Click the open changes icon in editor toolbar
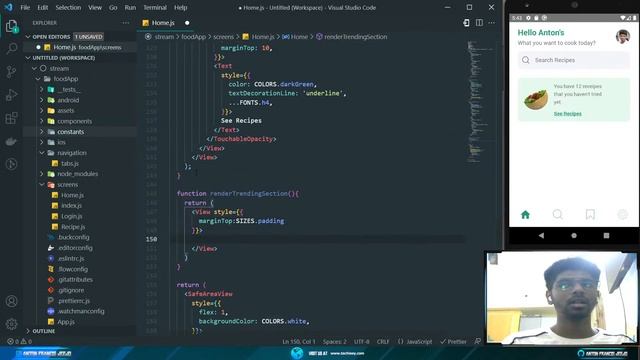This screenshot has height=360, width=640. [x=466, y=23]
